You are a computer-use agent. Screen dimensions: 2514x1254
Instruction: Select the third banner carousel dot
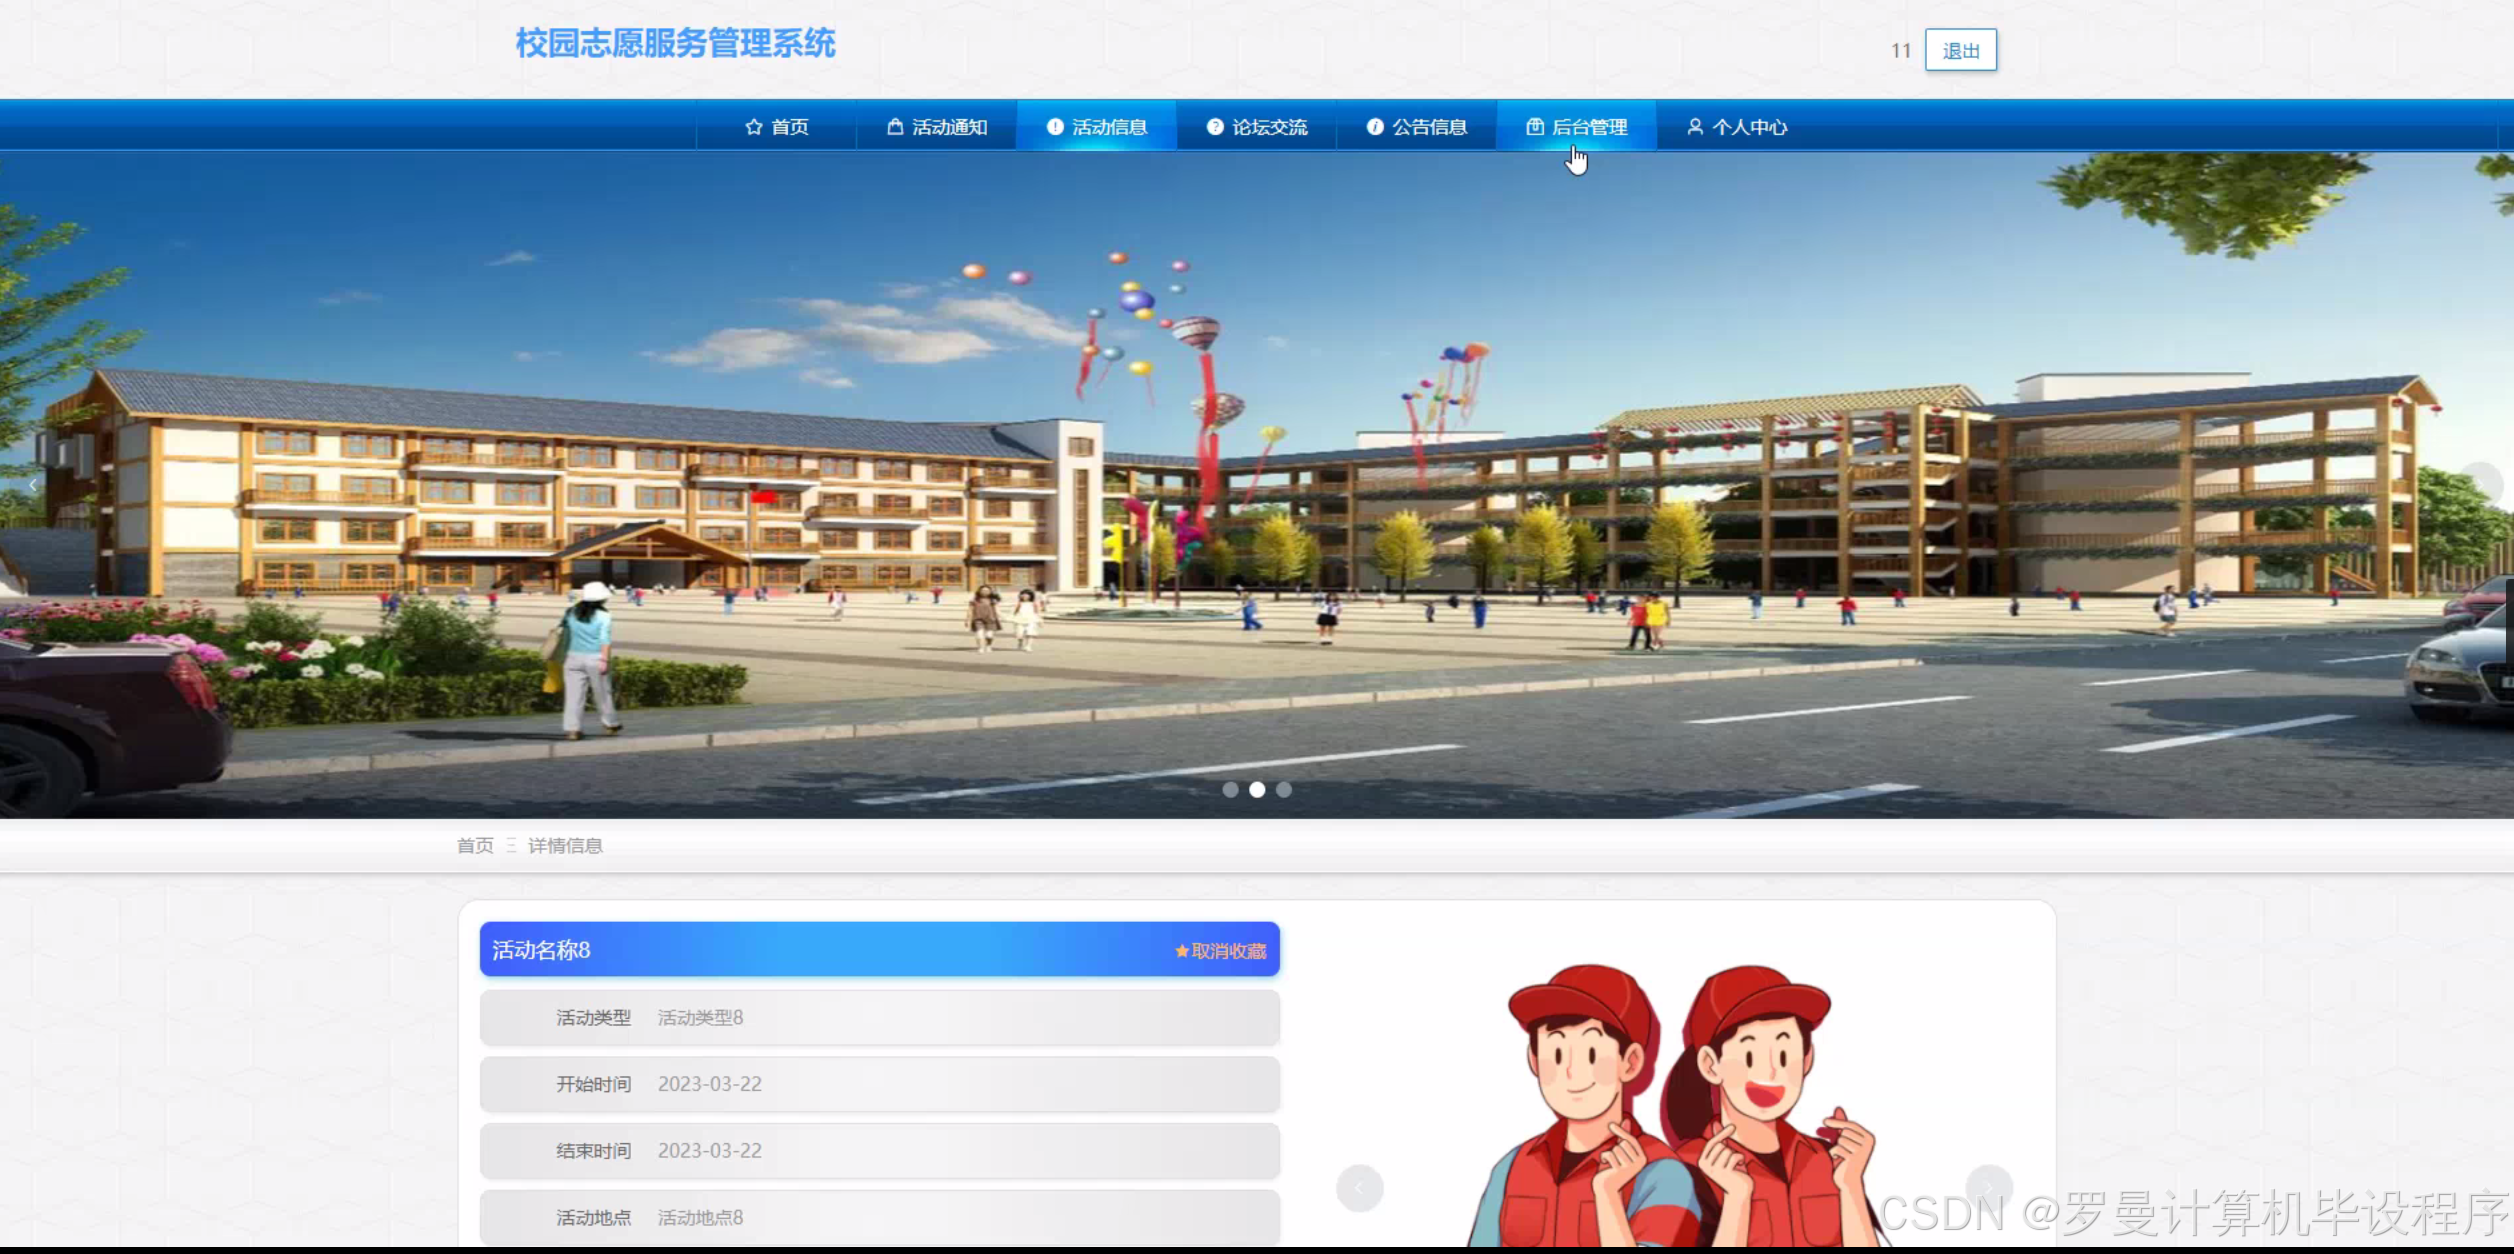point(1284,790)
